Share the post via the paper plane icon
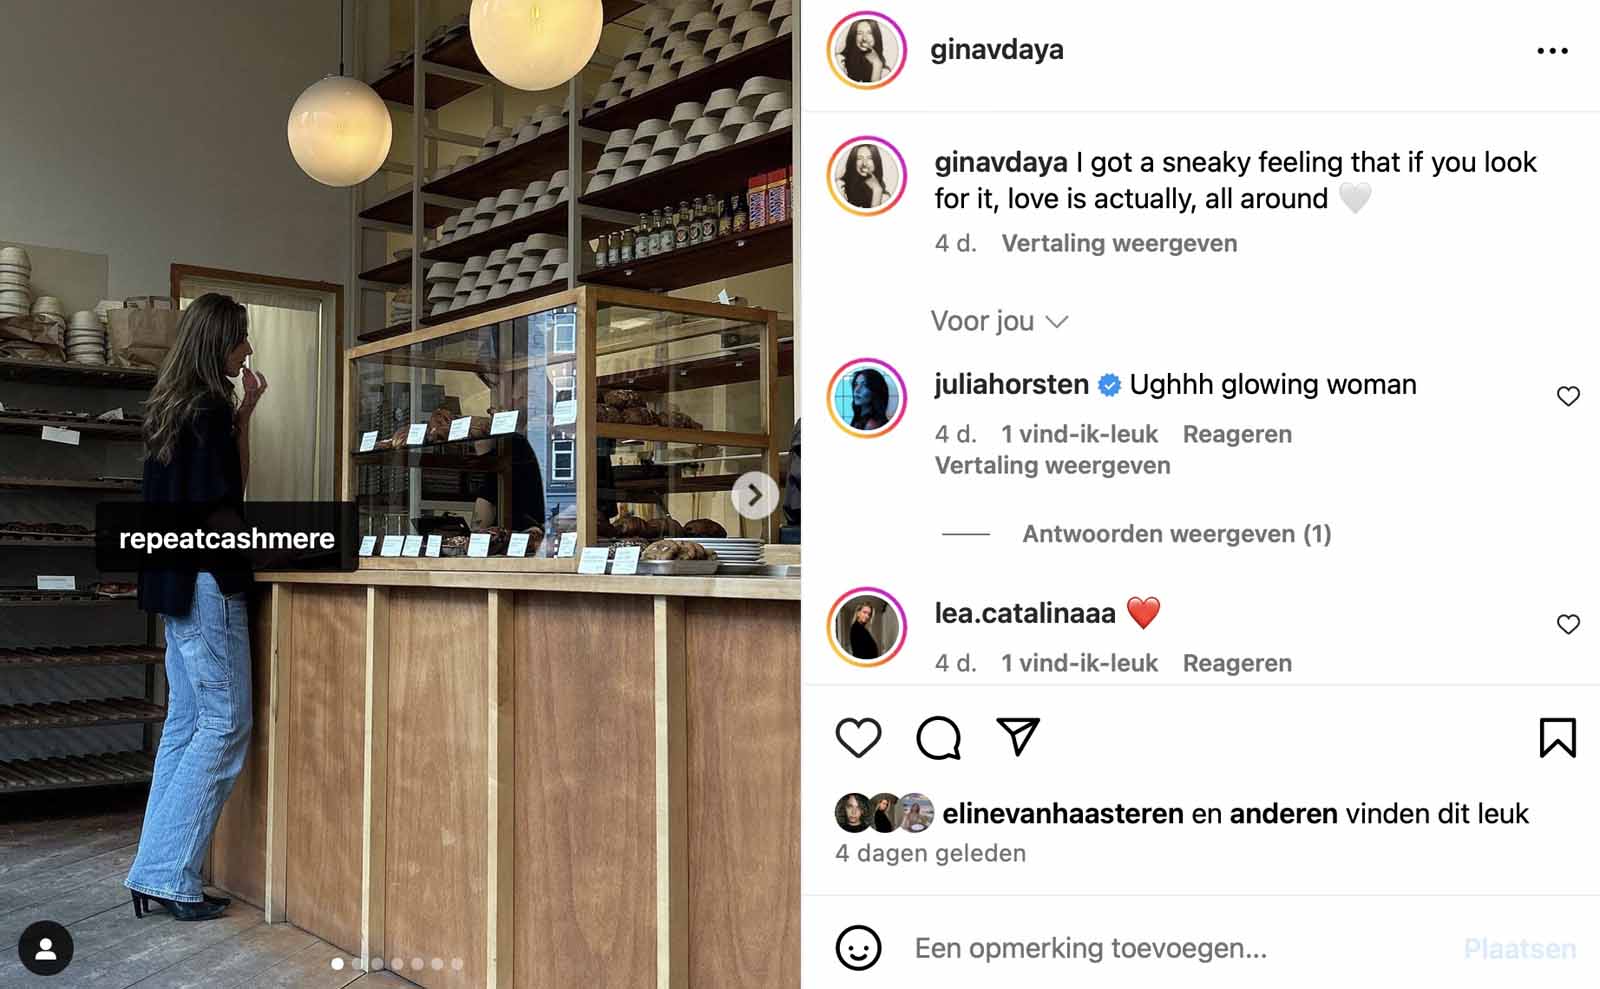Screen dimensions: 1600x989 [x=1018, y=737]
